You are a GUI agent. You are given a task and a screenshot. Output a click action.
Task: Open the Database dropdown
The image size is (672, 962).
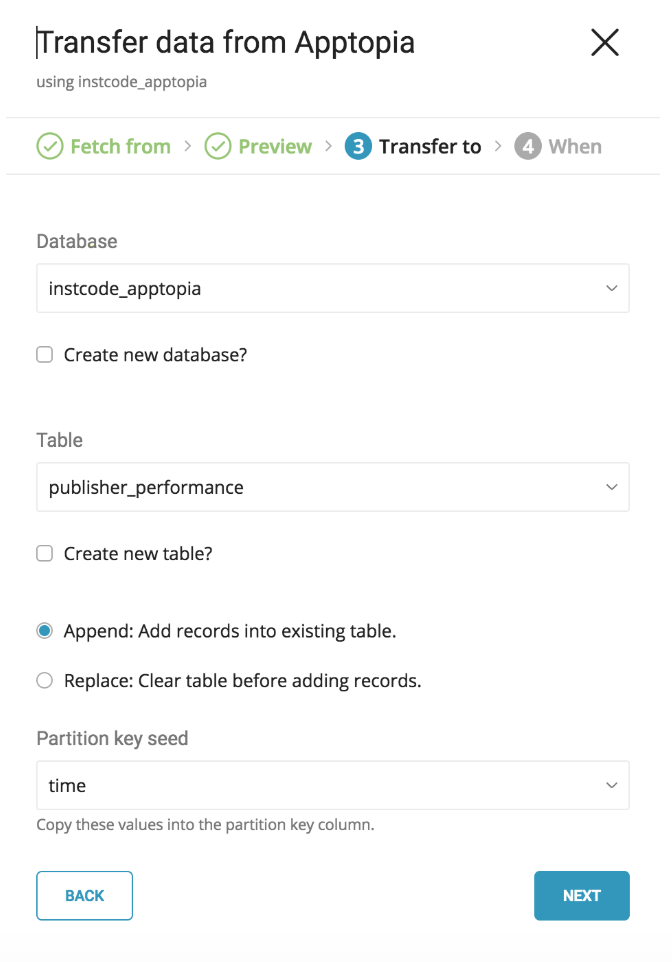(x=332, y=289)
